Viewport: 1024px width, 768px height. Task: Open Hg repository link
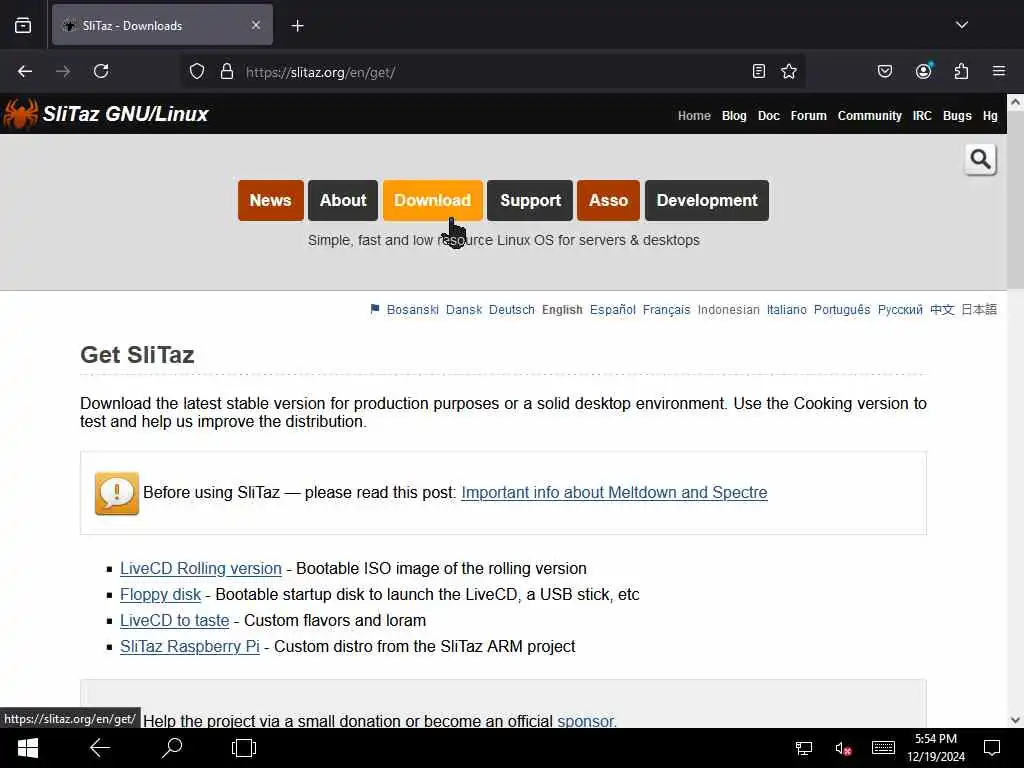point(990,116)
